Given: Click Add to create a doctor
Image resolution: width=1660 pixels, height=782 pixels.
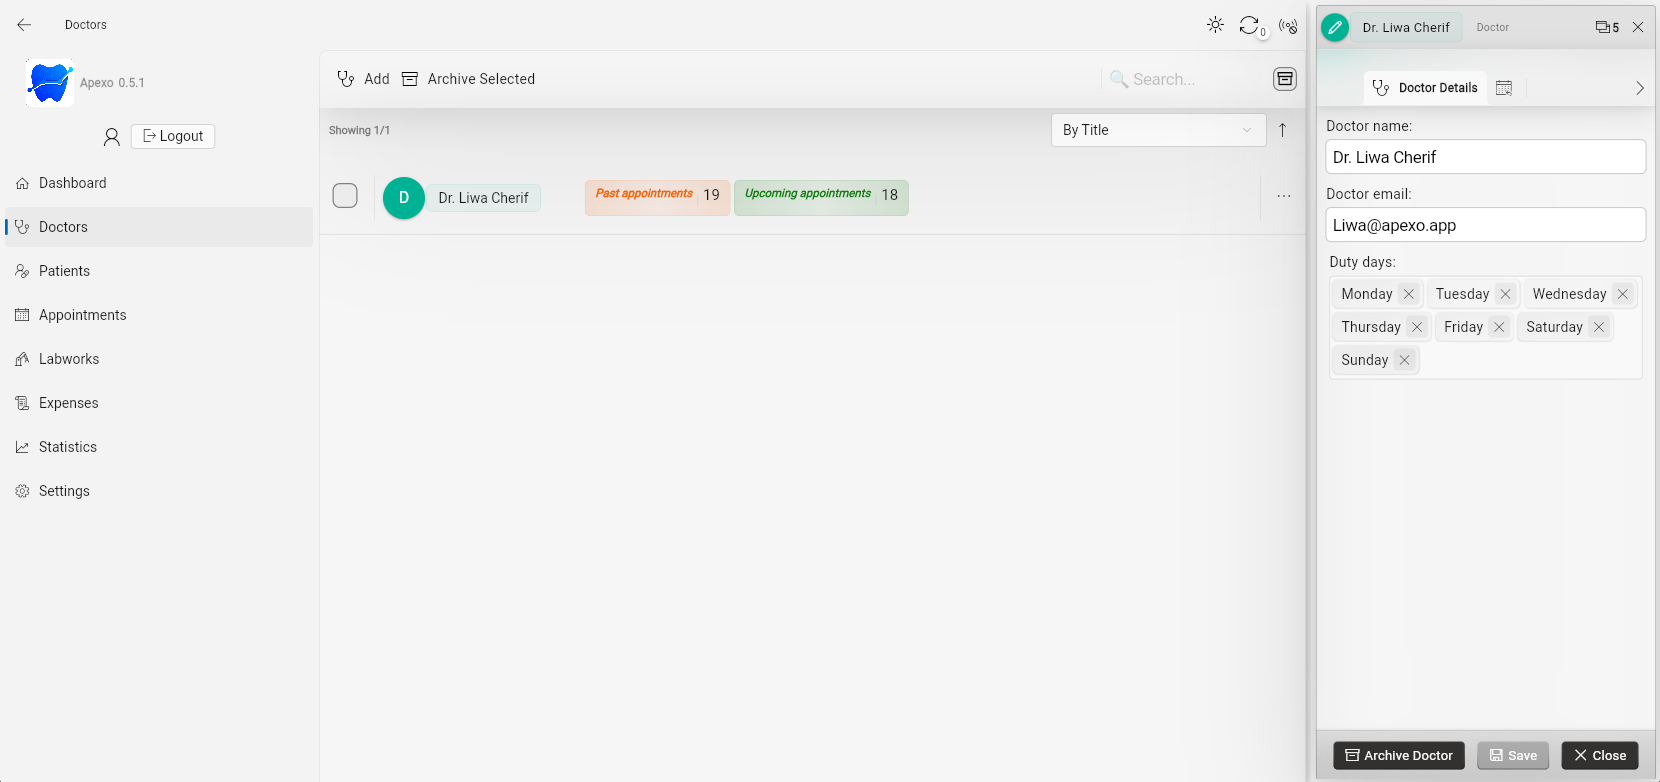Looking at the screenshot, I should click(x=363, y=79).
